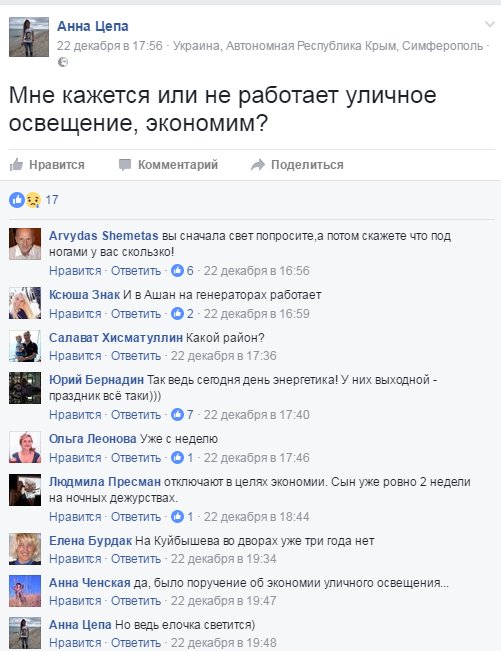501x651 pixels.
Task: Click Ответить under Ксюша Знак comment
Action: [x=136, y=313]
